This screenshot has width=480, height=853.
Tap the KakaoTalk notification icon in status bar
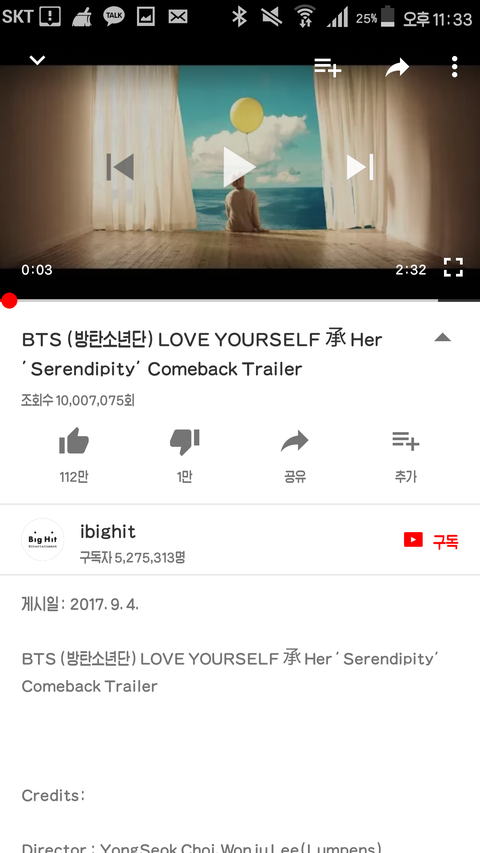114,16
